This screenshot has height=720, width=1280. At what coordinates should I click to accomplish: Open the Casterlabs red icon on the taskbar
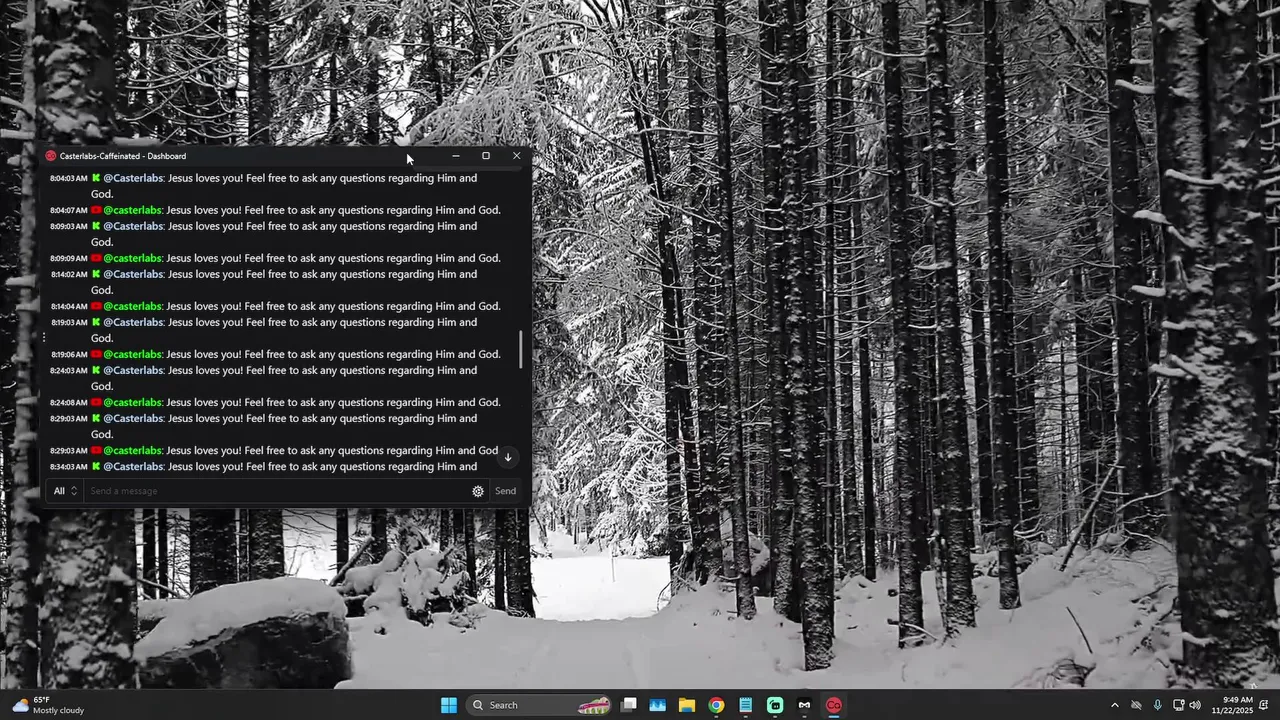pyautogui.click(x=834, y=705)
